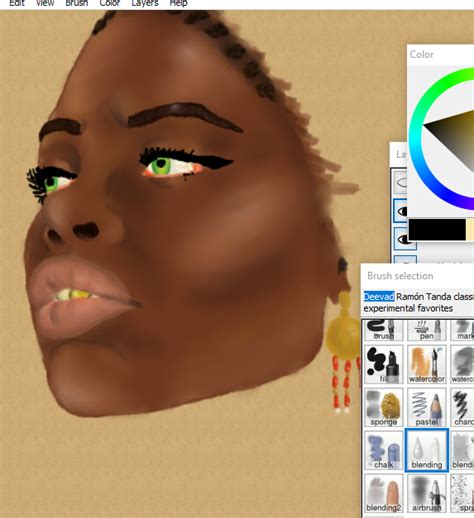Screen dimensions: 474x518
Task: Open the Color menu
Action: 110,3
